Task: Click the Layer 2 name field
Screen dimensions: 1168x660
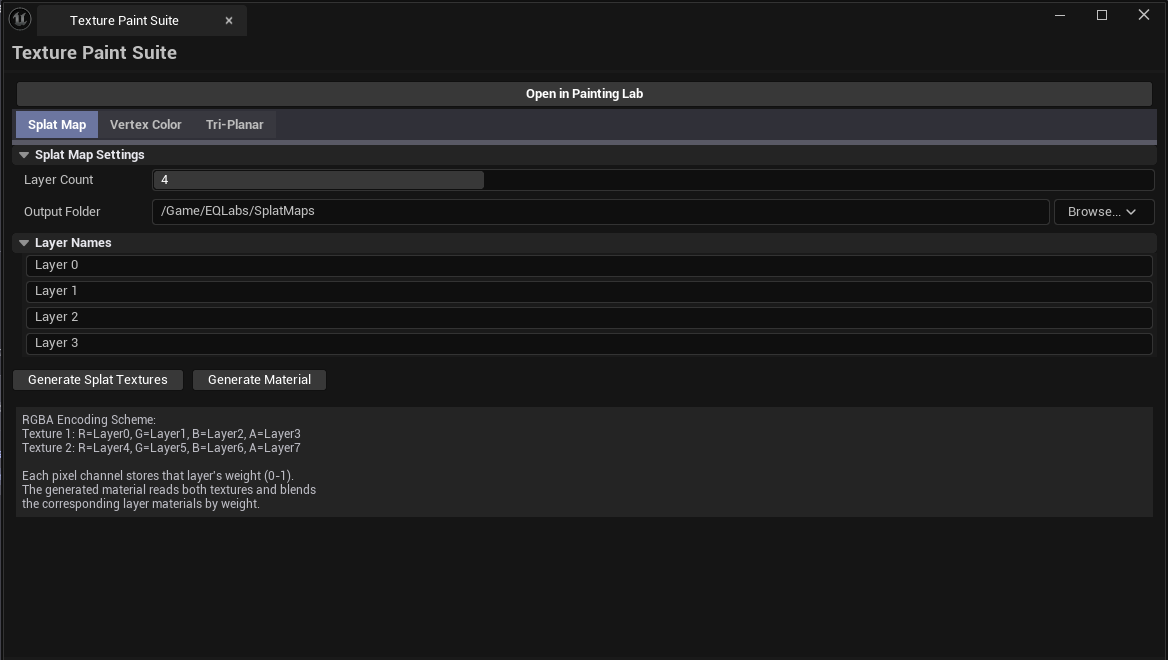Action: [589, 317]
